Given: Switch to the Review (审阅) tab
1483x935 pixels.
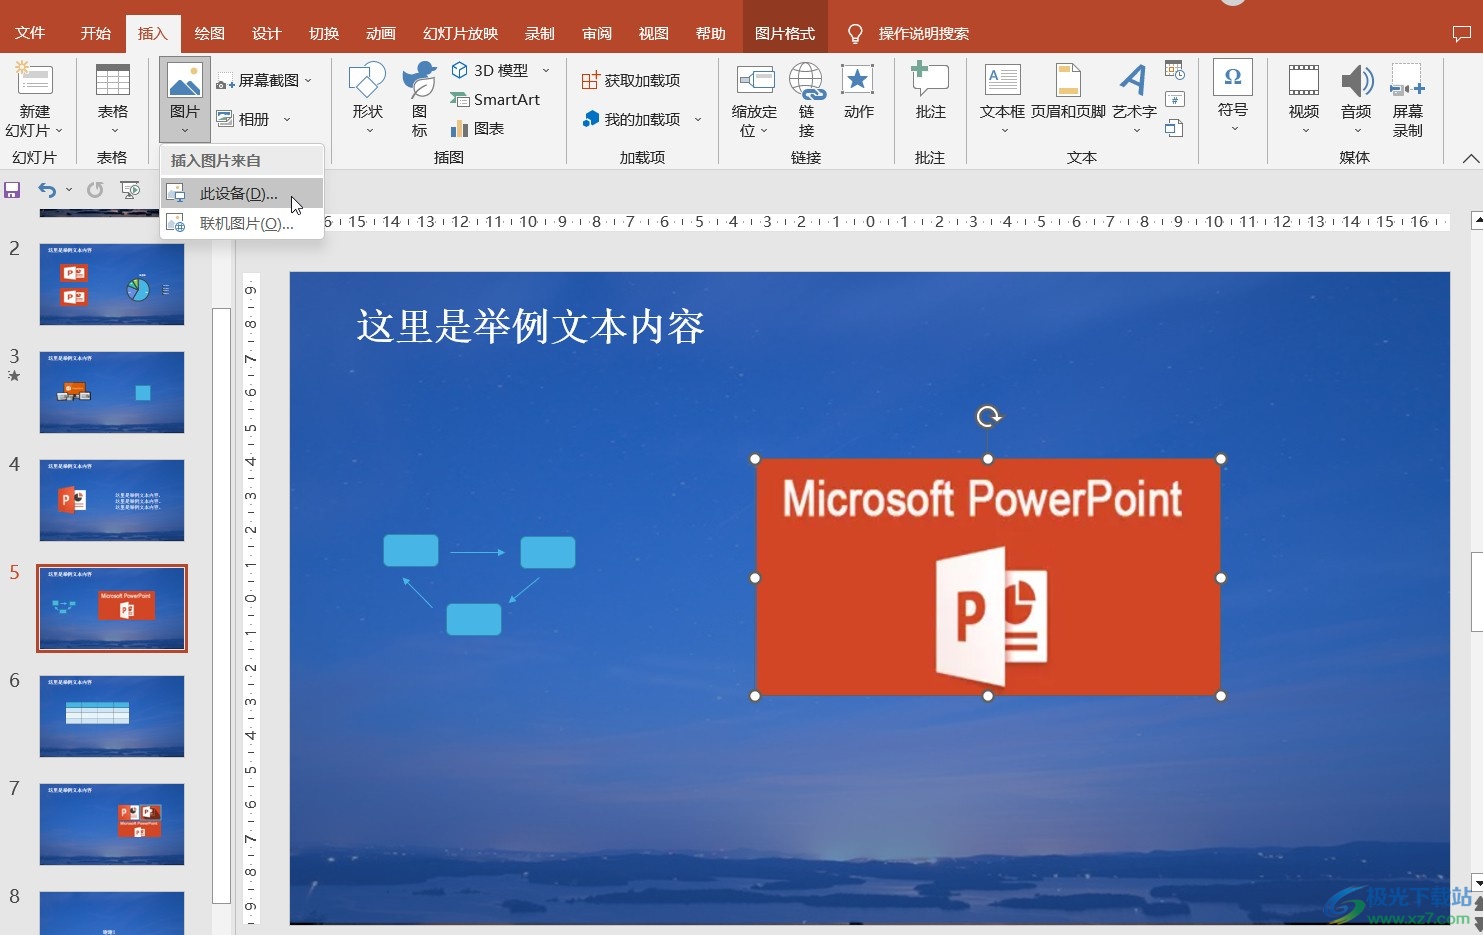Looking at the screenshot, I should pos(597,33).
